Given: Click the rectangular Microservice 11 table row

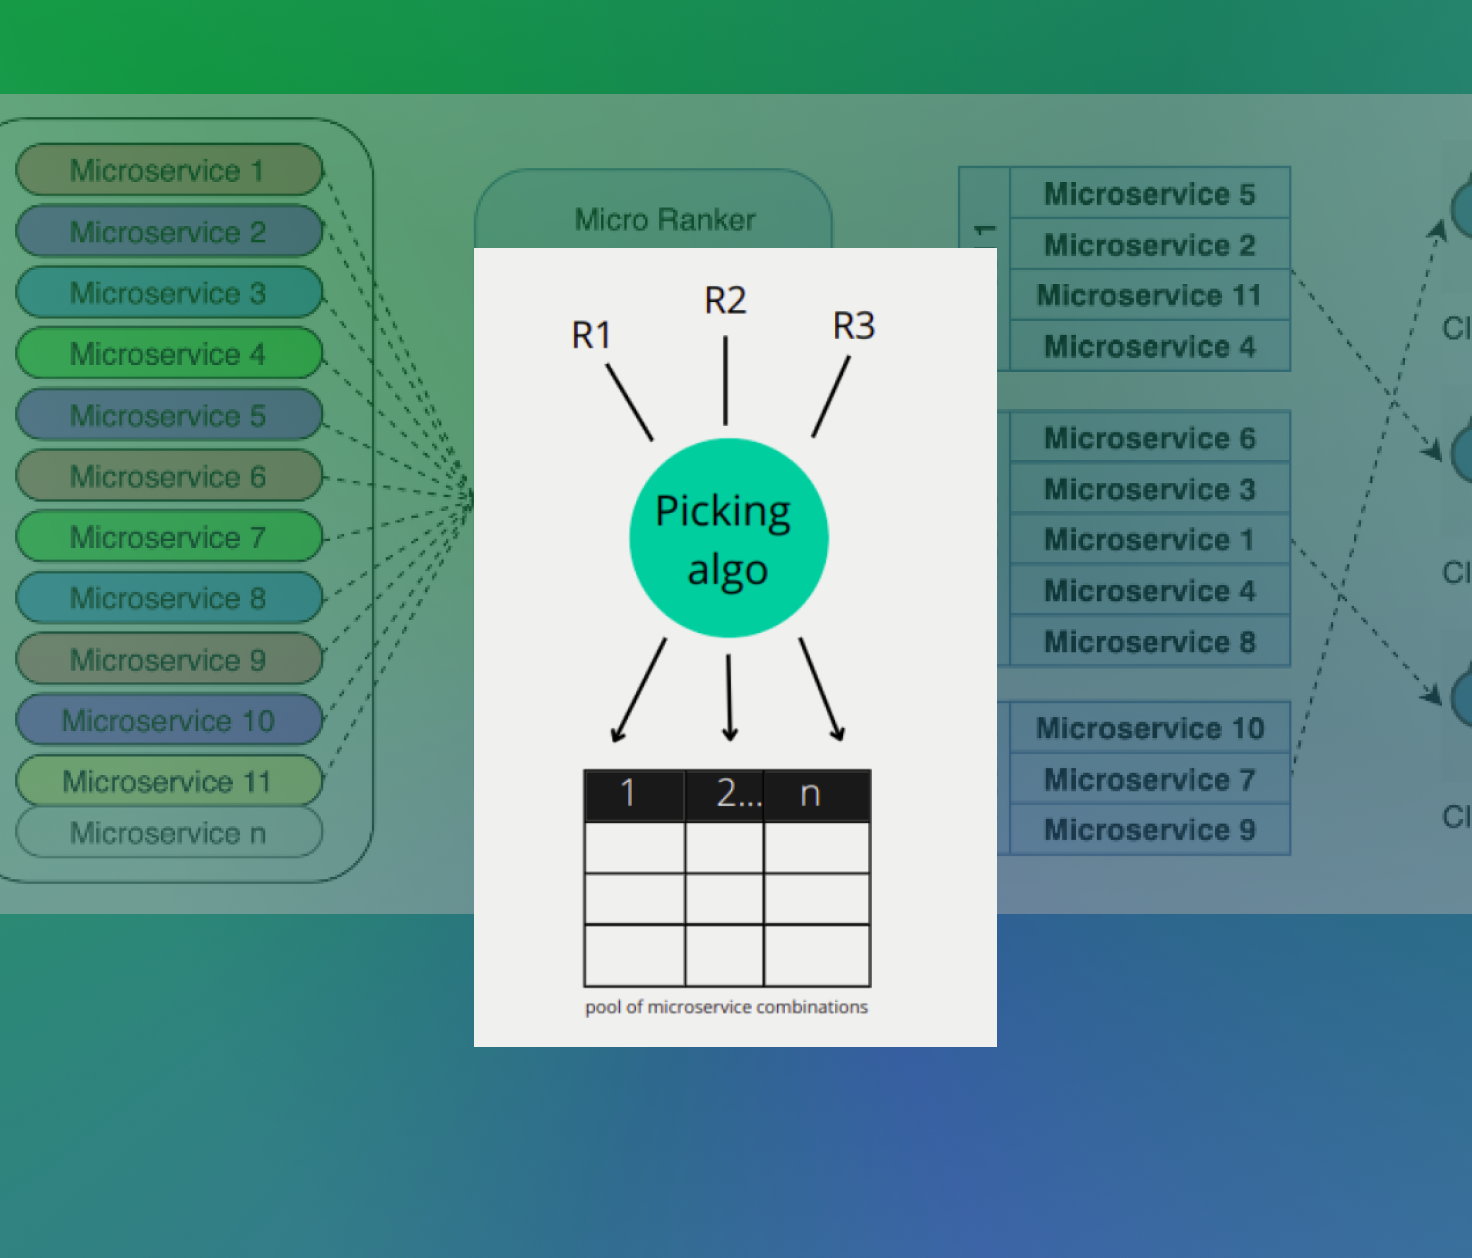Looking at the screenshot, I should (1150, 295).
